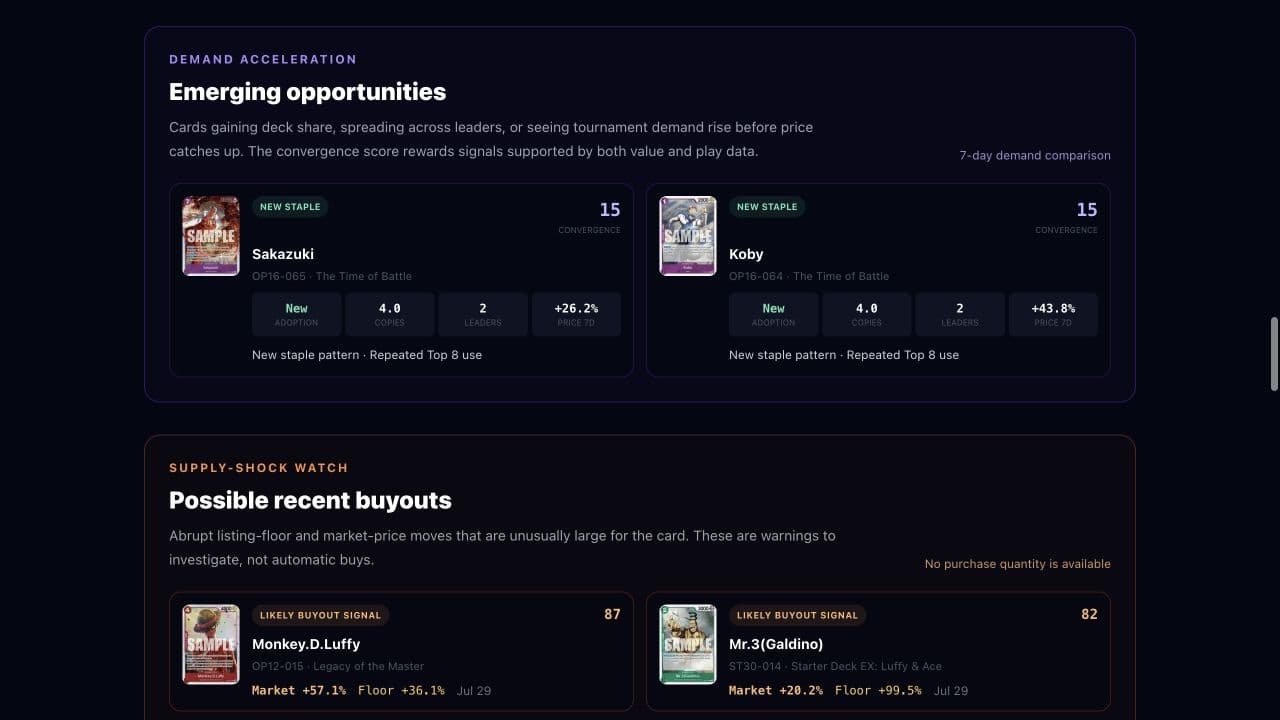Click buyout score 87 on Monkey.D.Luffy

(x=612, y=614)
